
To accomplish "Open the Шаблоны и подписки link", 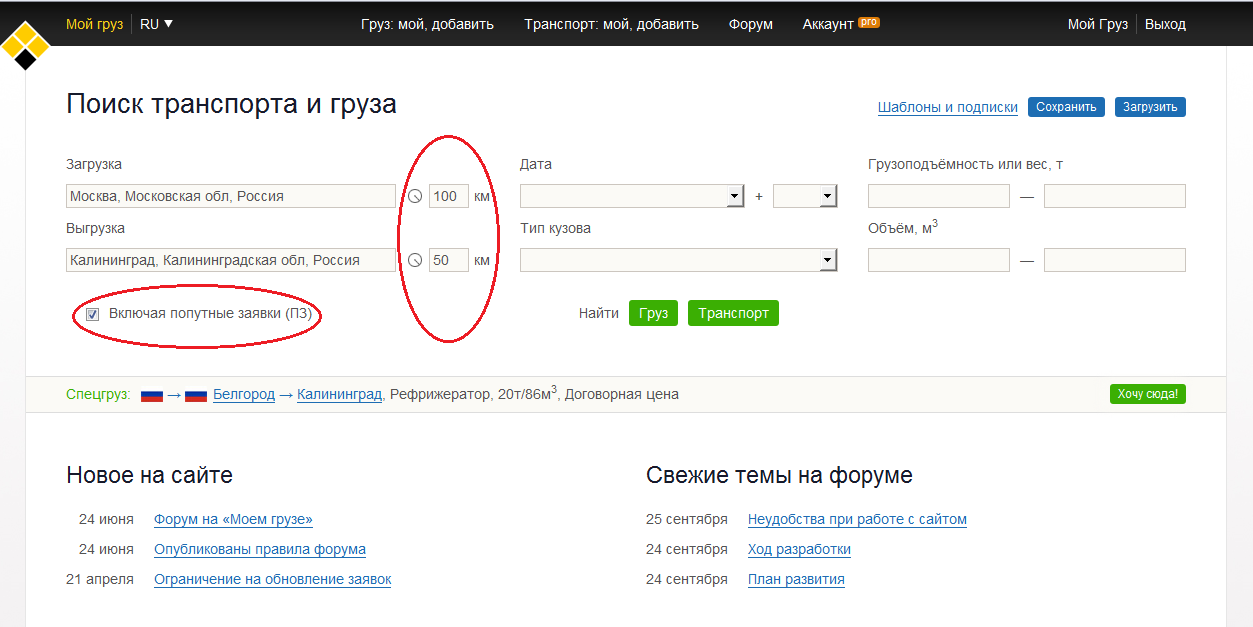I will coord(947,107).
